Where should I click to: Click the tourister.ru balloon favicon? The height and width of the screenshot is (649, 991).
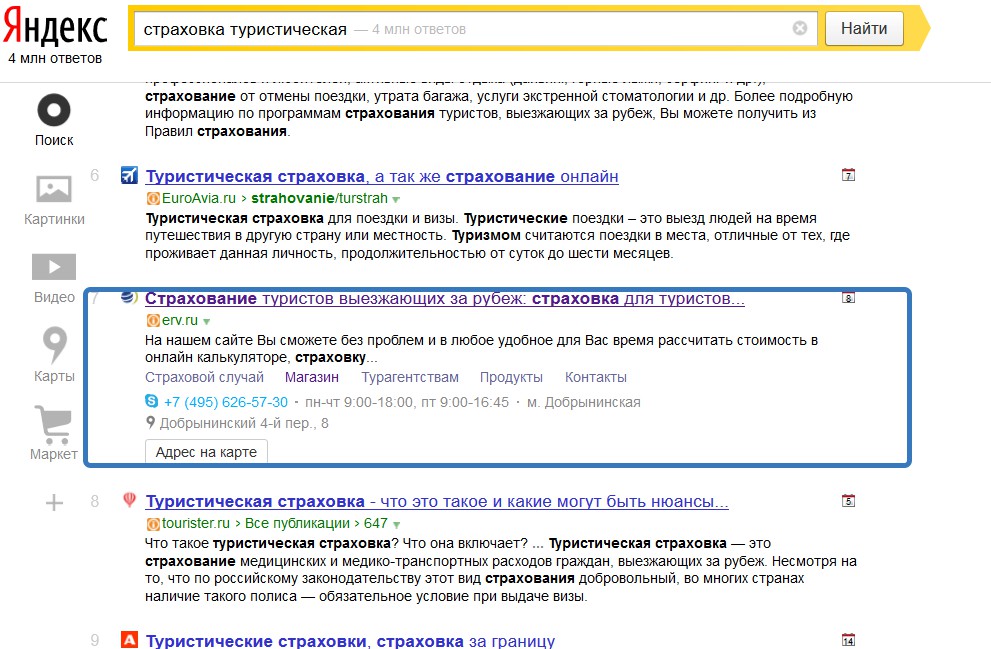click(129, 500)
